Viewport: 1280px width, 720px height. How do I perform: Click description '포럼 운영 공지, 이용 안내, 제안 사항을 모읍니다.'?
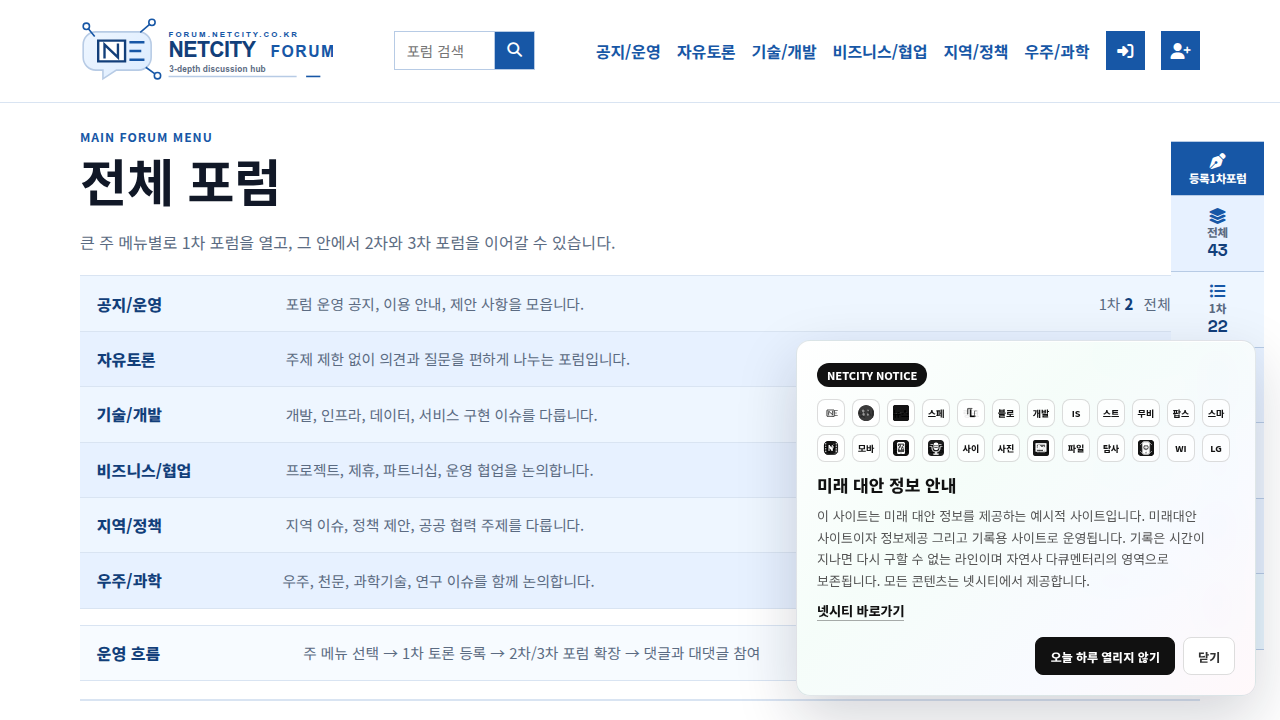(x=435, y=304)
